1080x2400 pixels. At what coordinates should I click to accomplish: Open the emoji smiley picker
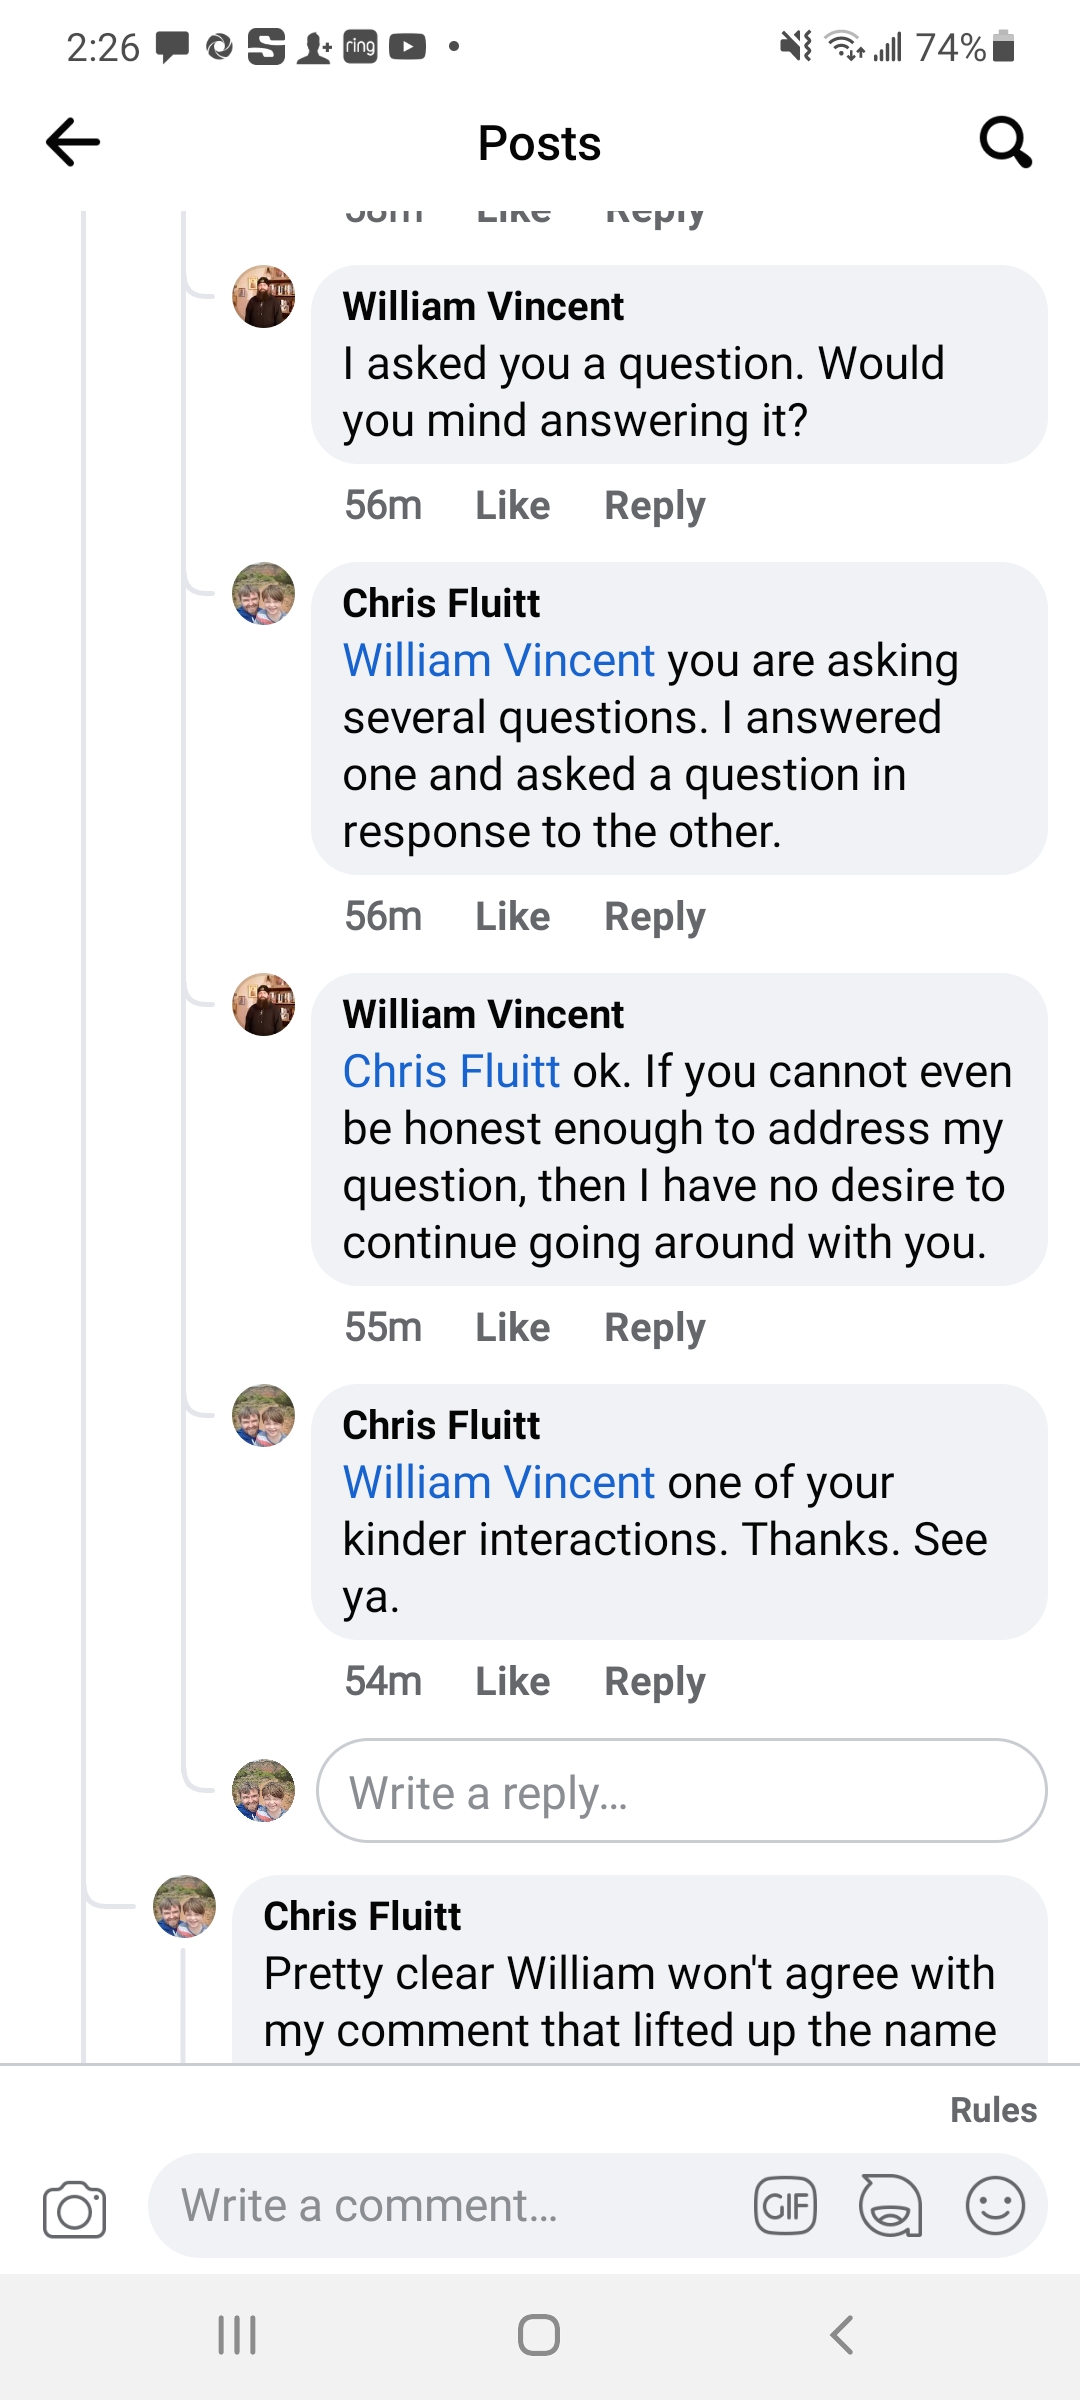click(x=995, y=2206)
